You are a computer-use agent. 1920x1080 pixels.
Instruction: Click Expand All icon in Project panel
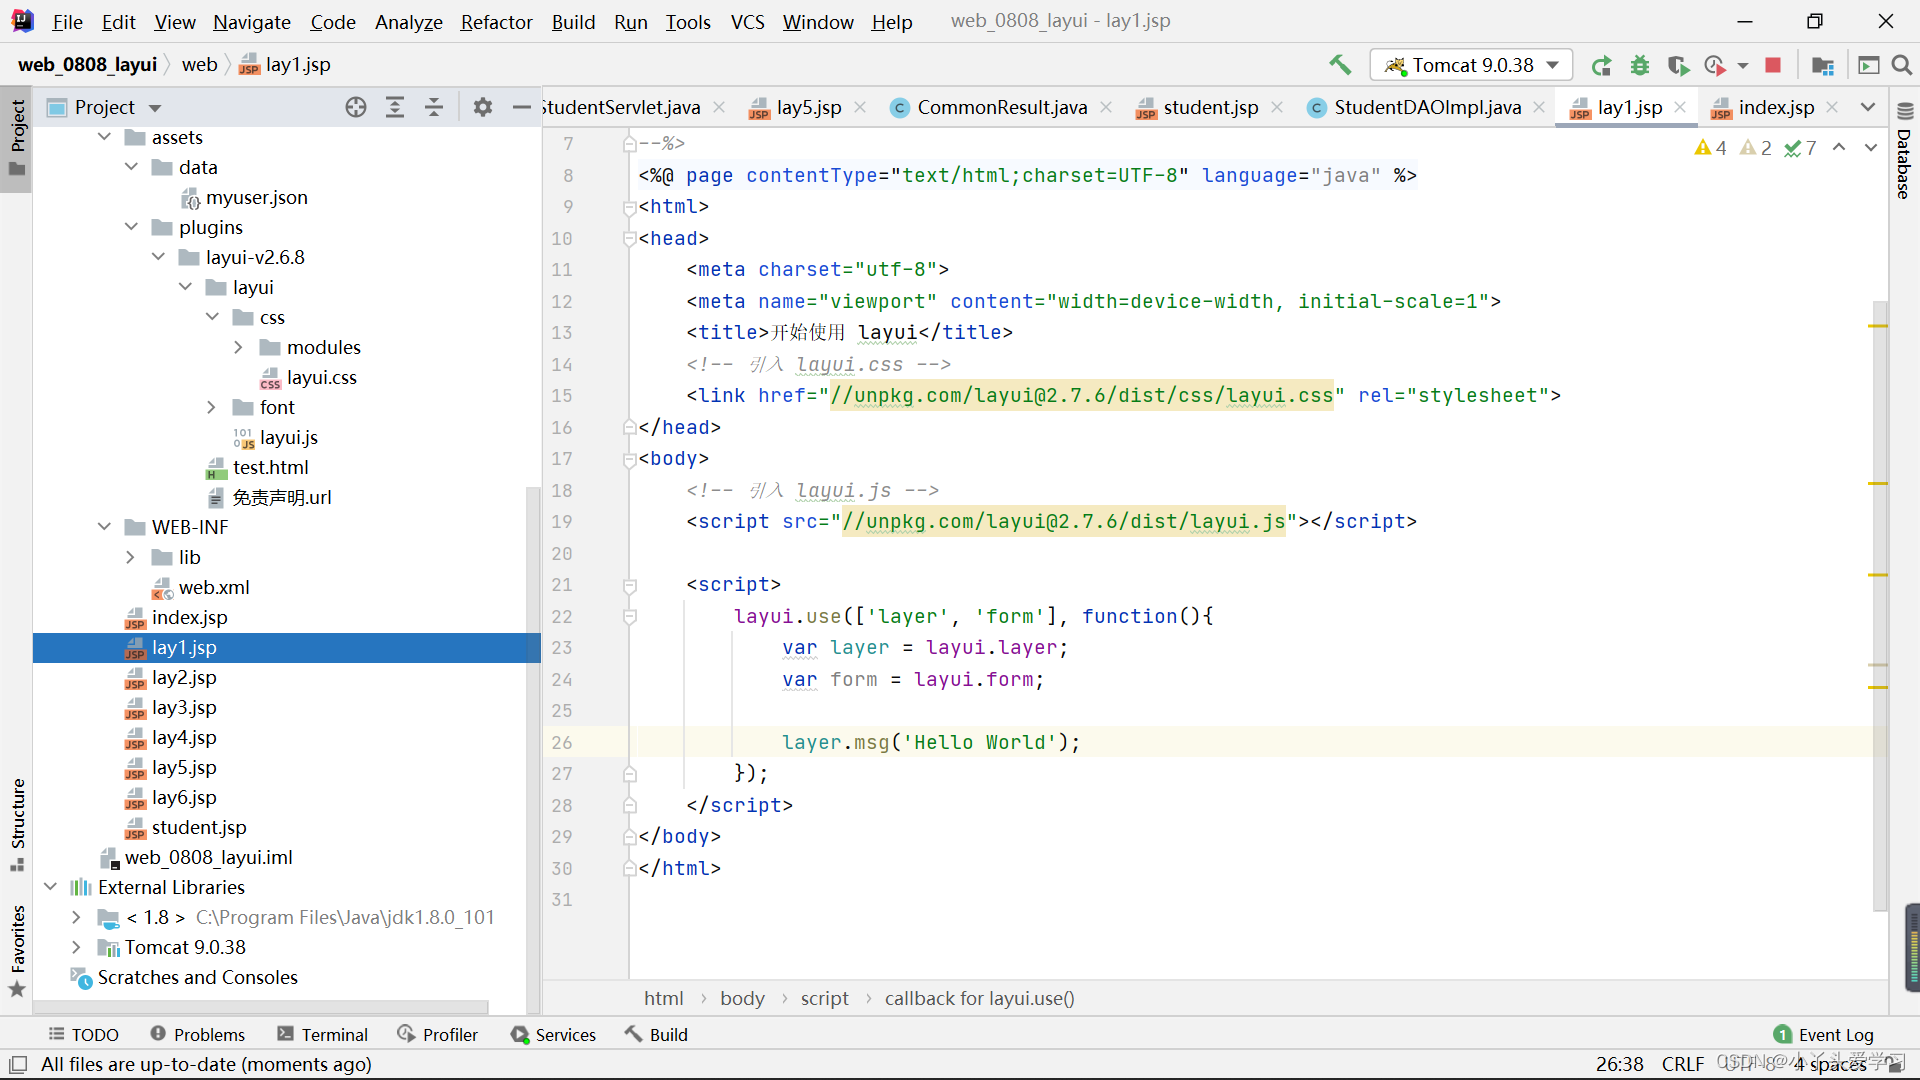point(395,107)
